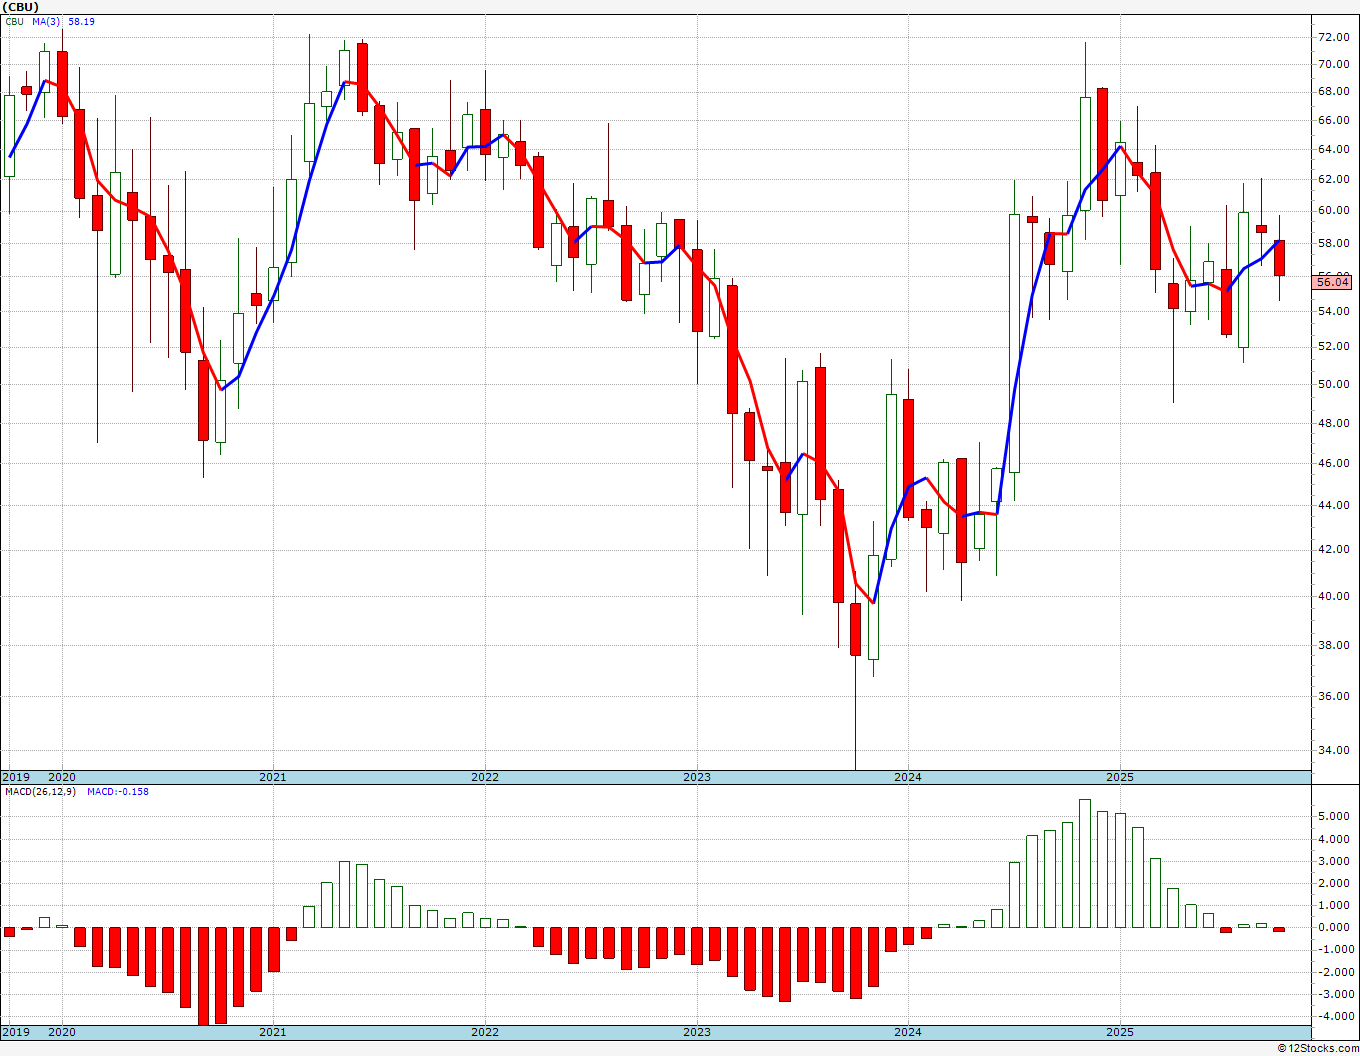Select 2025 on the MACD panel time axis
The height and width of the screenshot is (1056, 1360).
click(x=1120, y=1032)
